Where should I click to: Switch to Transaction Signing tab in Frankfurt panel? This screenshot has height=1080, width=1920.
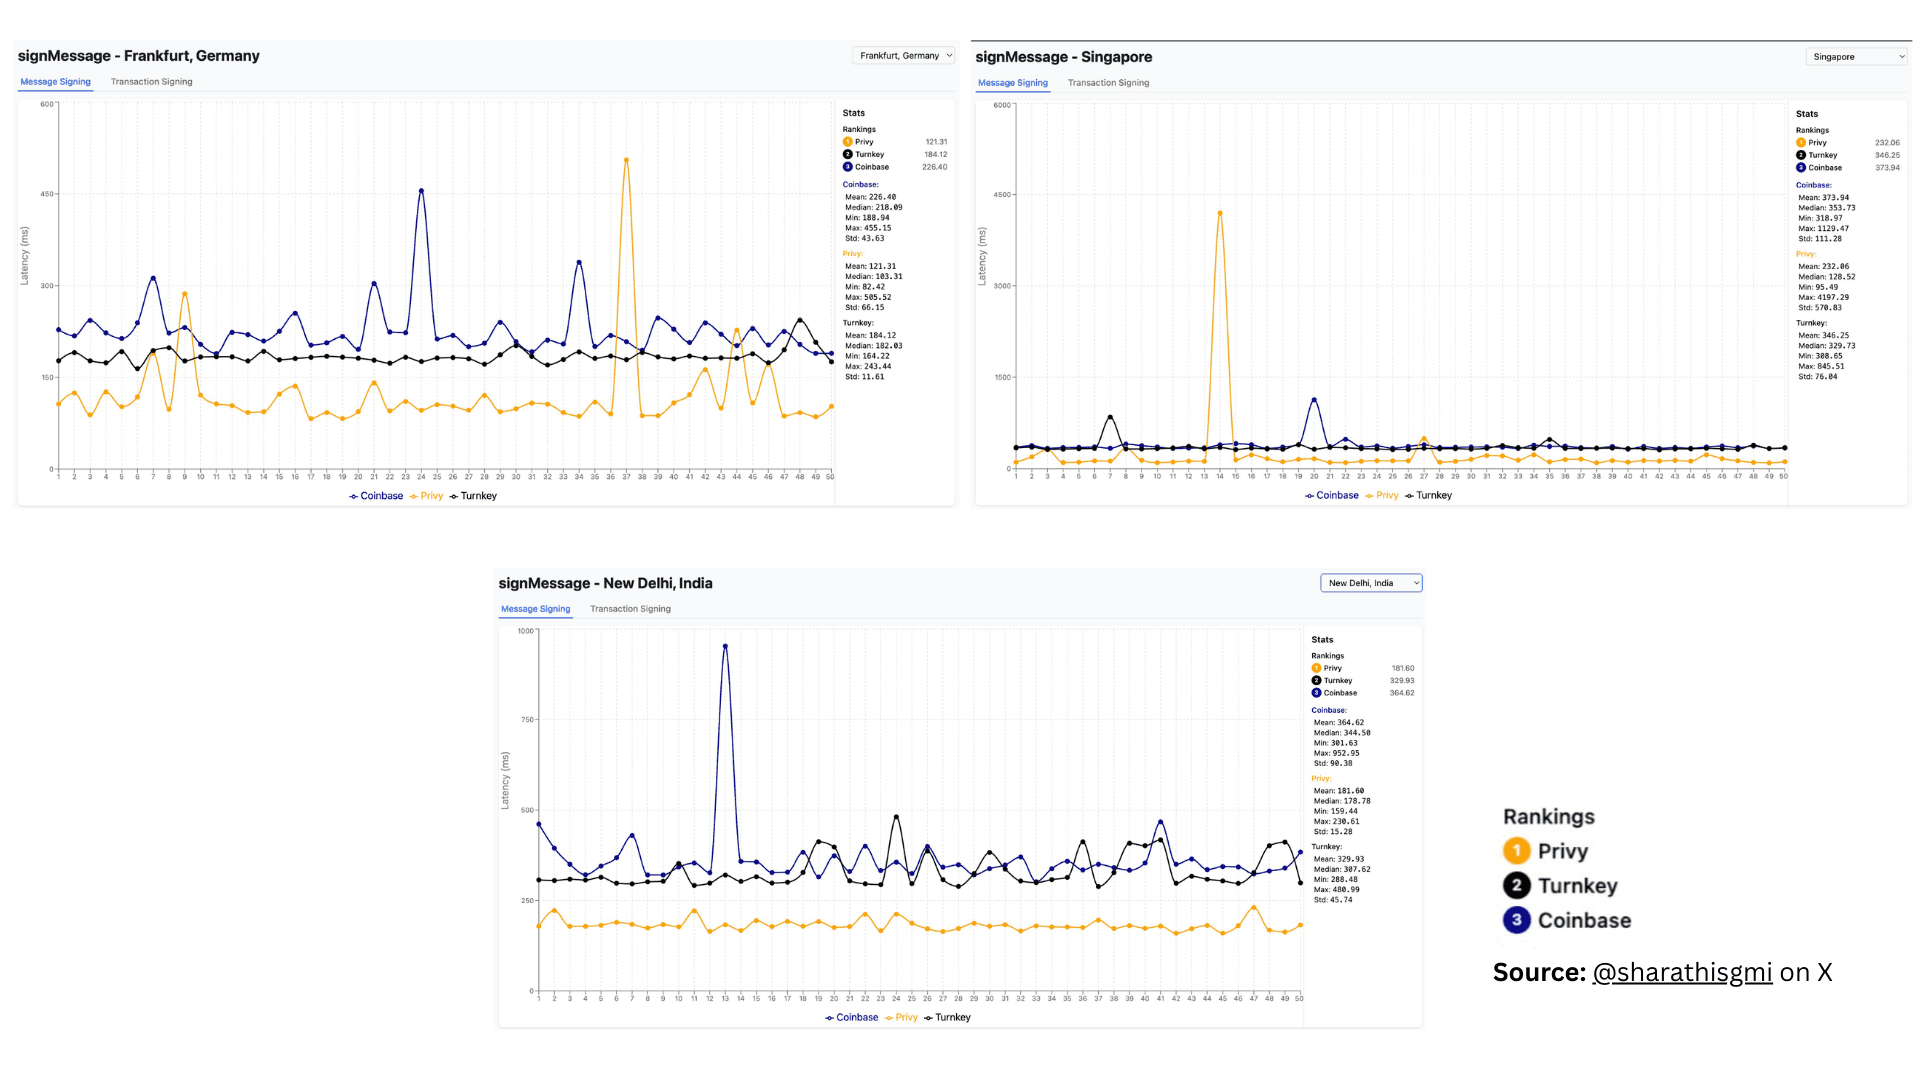coord(151,82)
